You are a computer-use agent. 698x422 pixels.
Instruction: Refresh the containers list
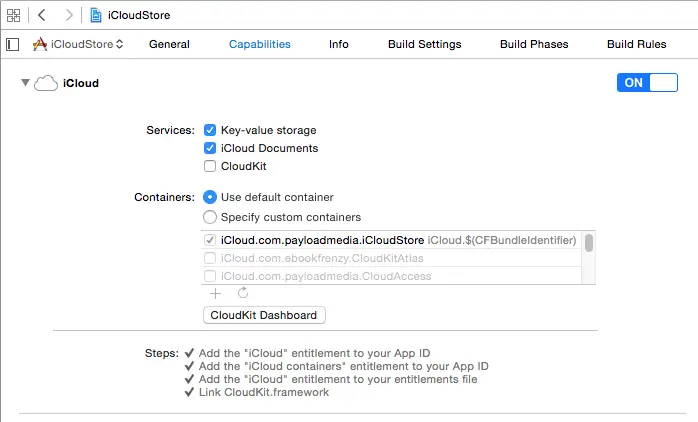[x=242, y=293]
